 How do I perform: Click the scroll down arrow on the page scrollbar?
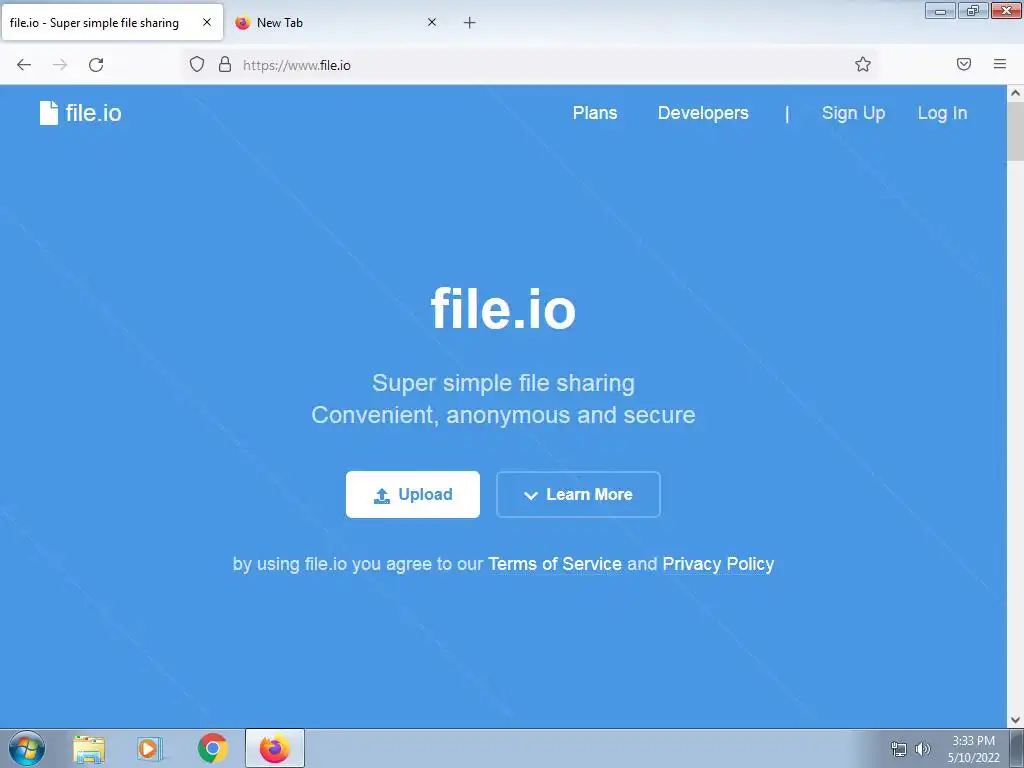(1016, 720)
